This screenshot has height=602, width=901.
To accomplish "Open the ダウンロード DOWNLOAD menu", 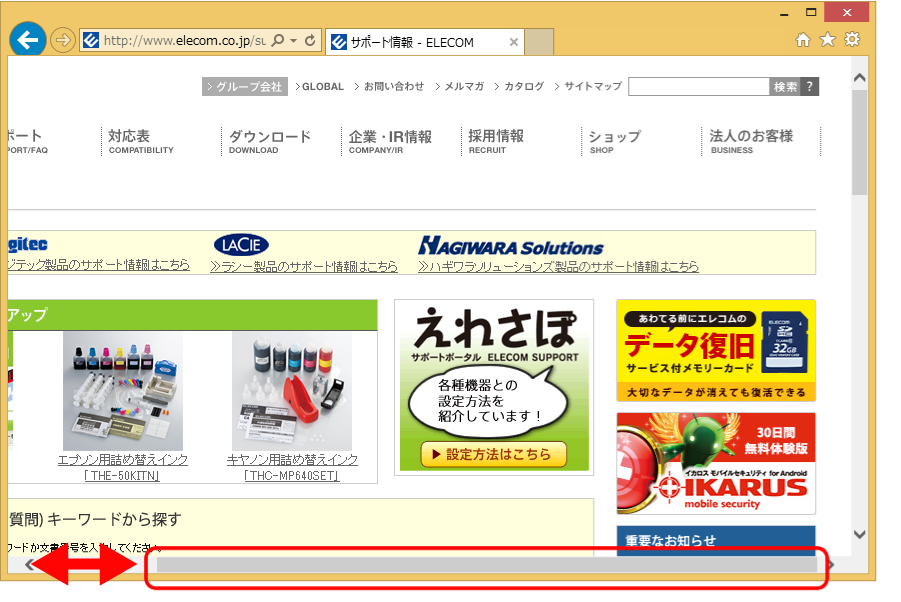I will [270, 141].
